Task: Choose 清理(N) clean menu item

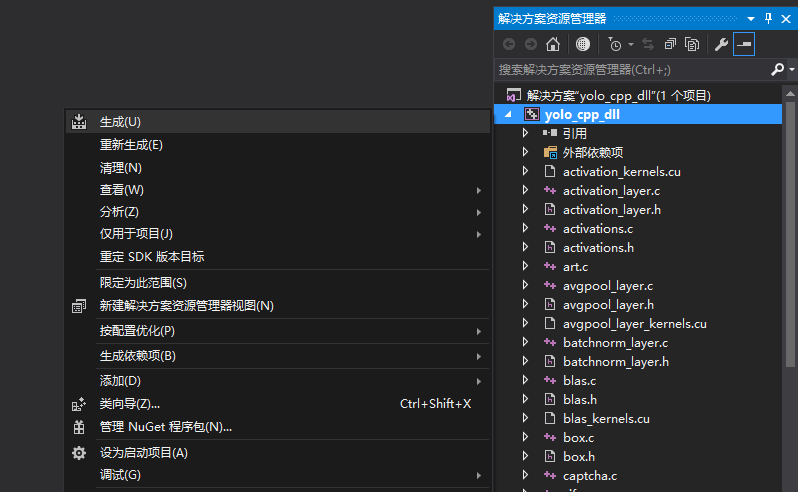Action: 278,168
